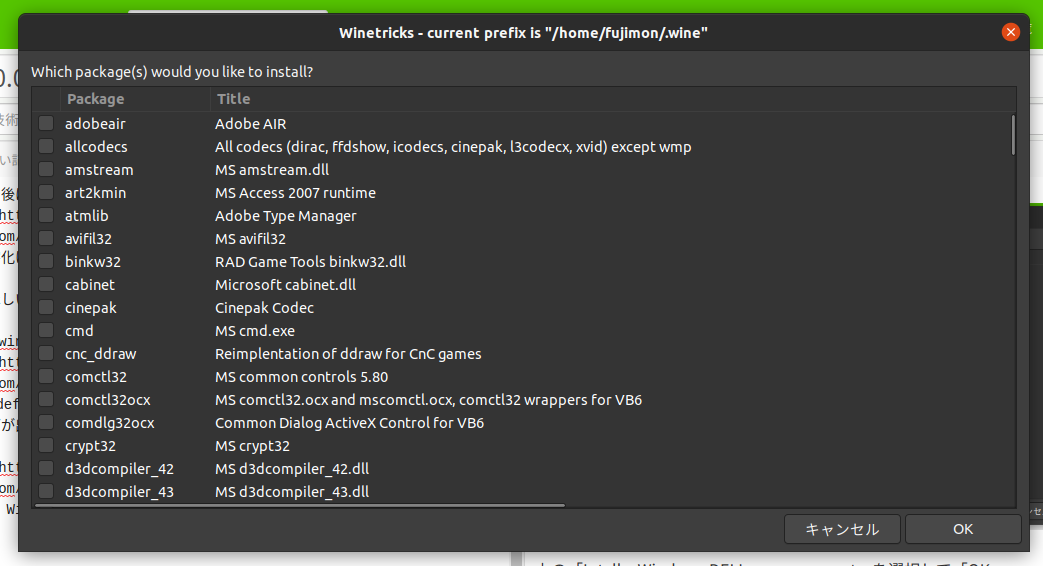The image size is (1043, 566).
Task: Tick the crypt32 checkbox
Action: point(46,446)
